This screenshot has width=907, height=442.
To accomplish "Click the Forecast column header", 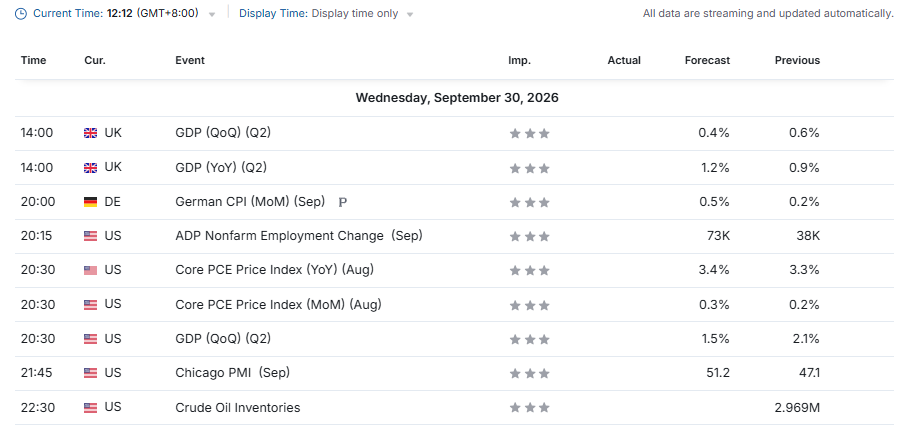I will point(707,60).
